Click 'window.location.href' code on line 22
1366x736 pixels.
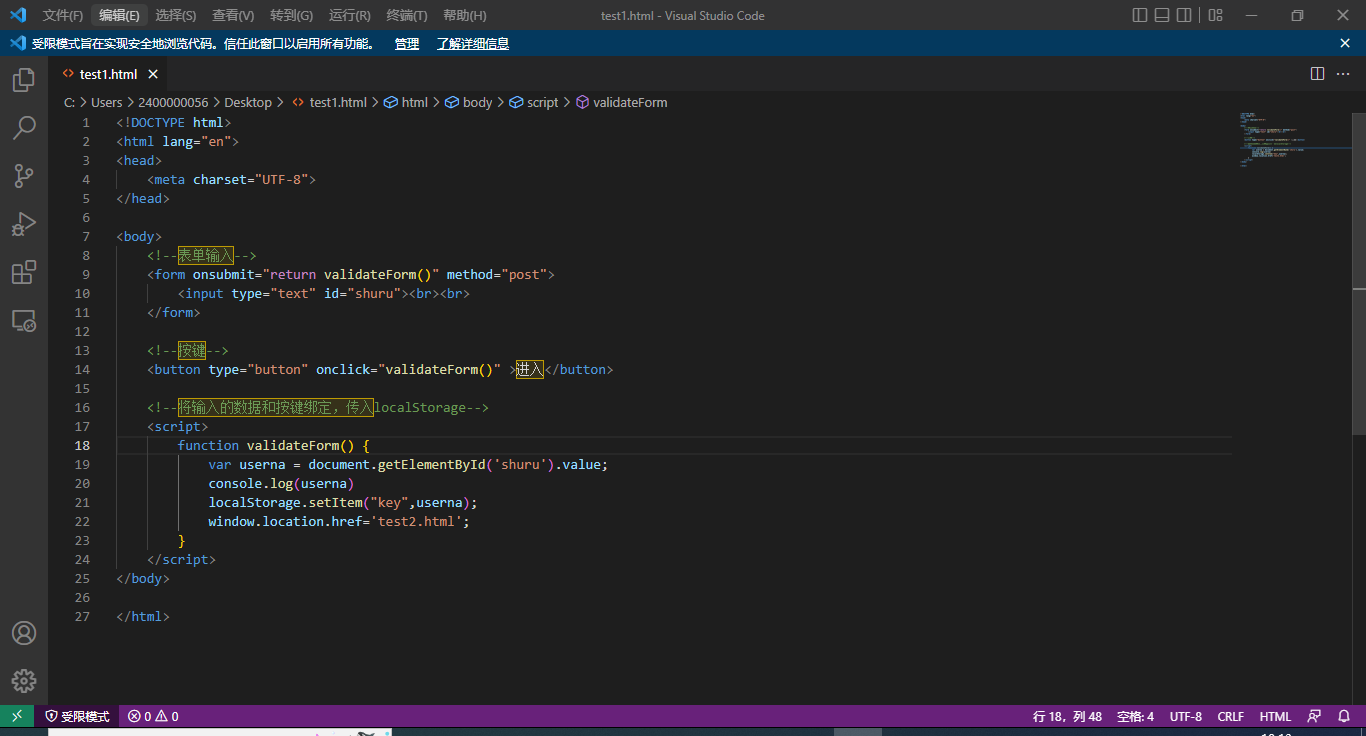tap(285, 521)
